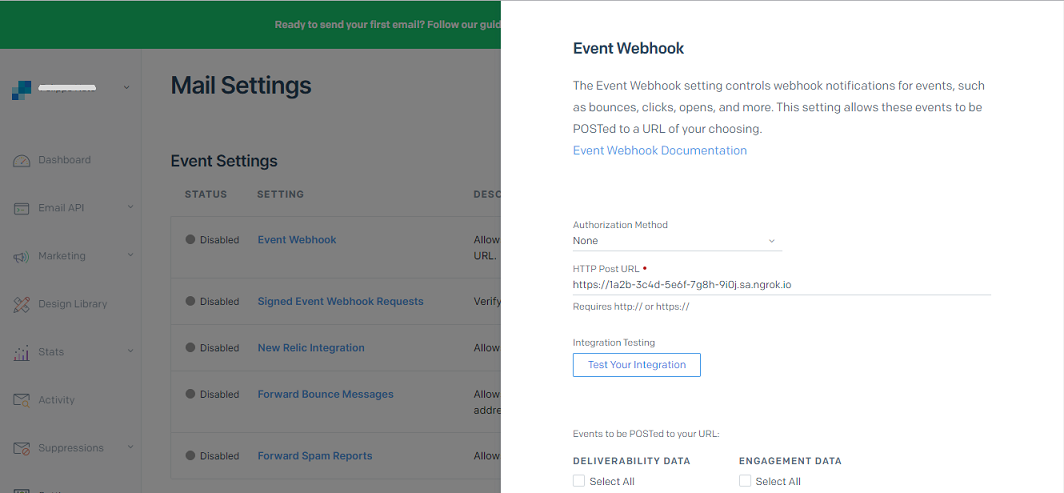Click the Design Library icon
1064x493 pixels.
(x=22, y=304)
